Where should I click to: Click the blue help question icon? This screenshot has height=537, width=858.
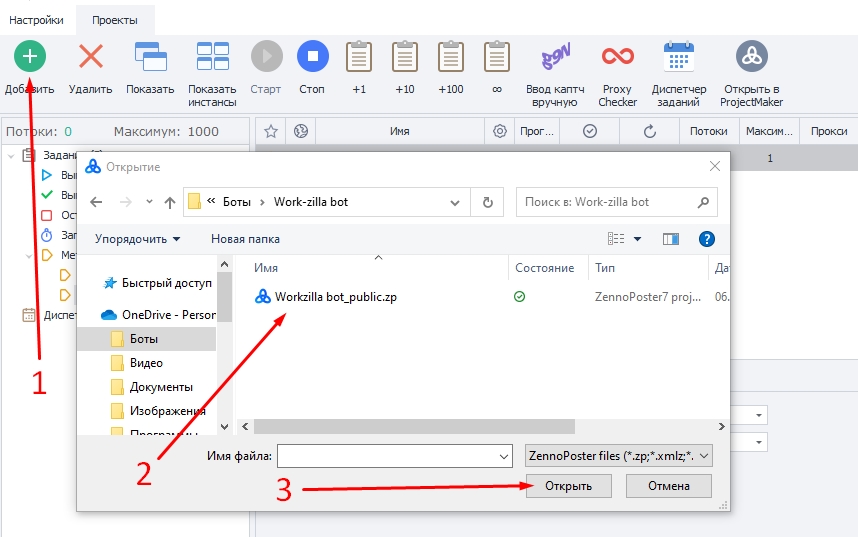click(707, 239)
